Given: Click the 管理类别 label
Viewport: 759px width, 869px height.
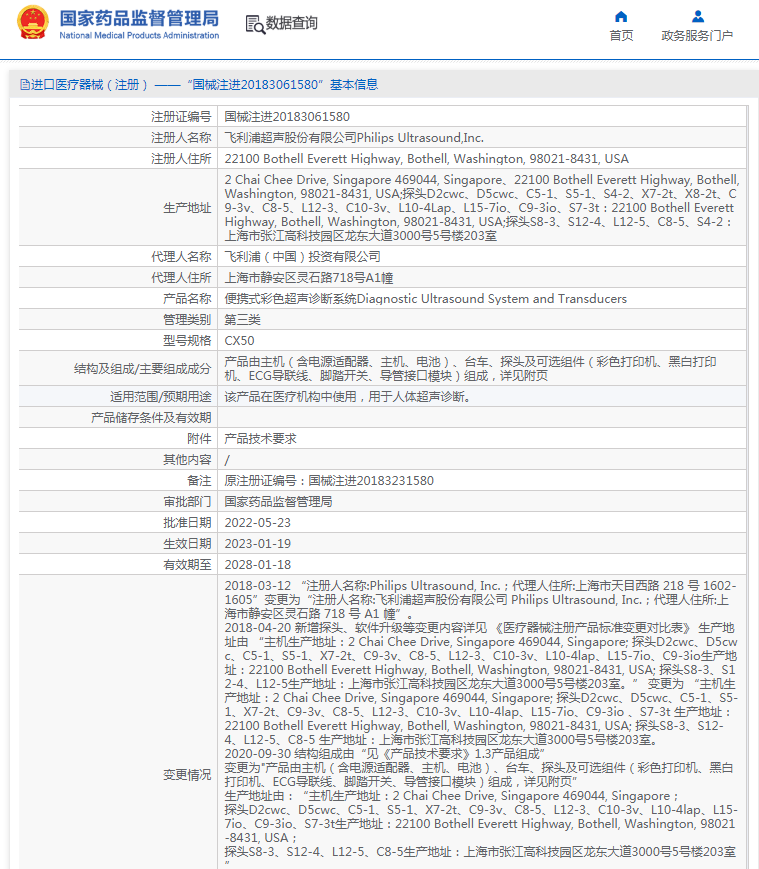Looking at the screenshot, I should 187,320.
